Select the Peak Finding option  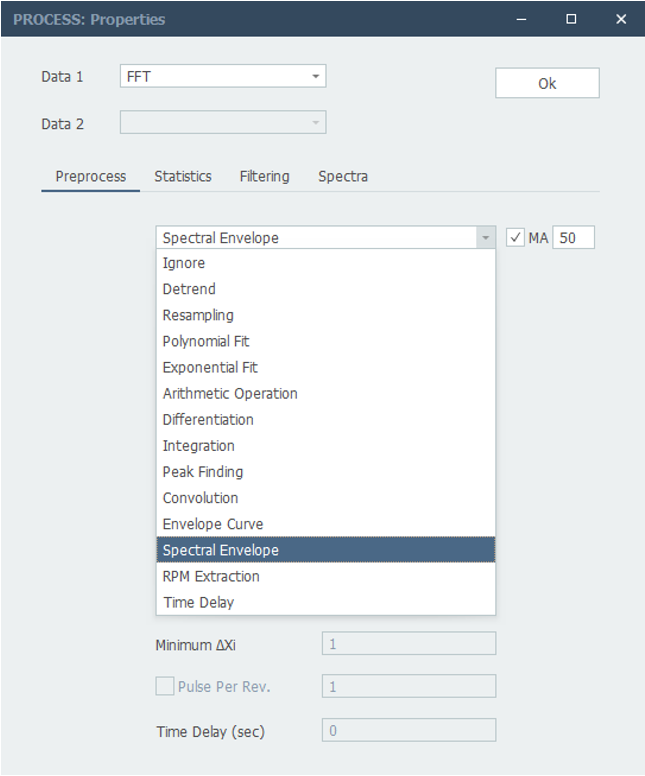[326, 472]
